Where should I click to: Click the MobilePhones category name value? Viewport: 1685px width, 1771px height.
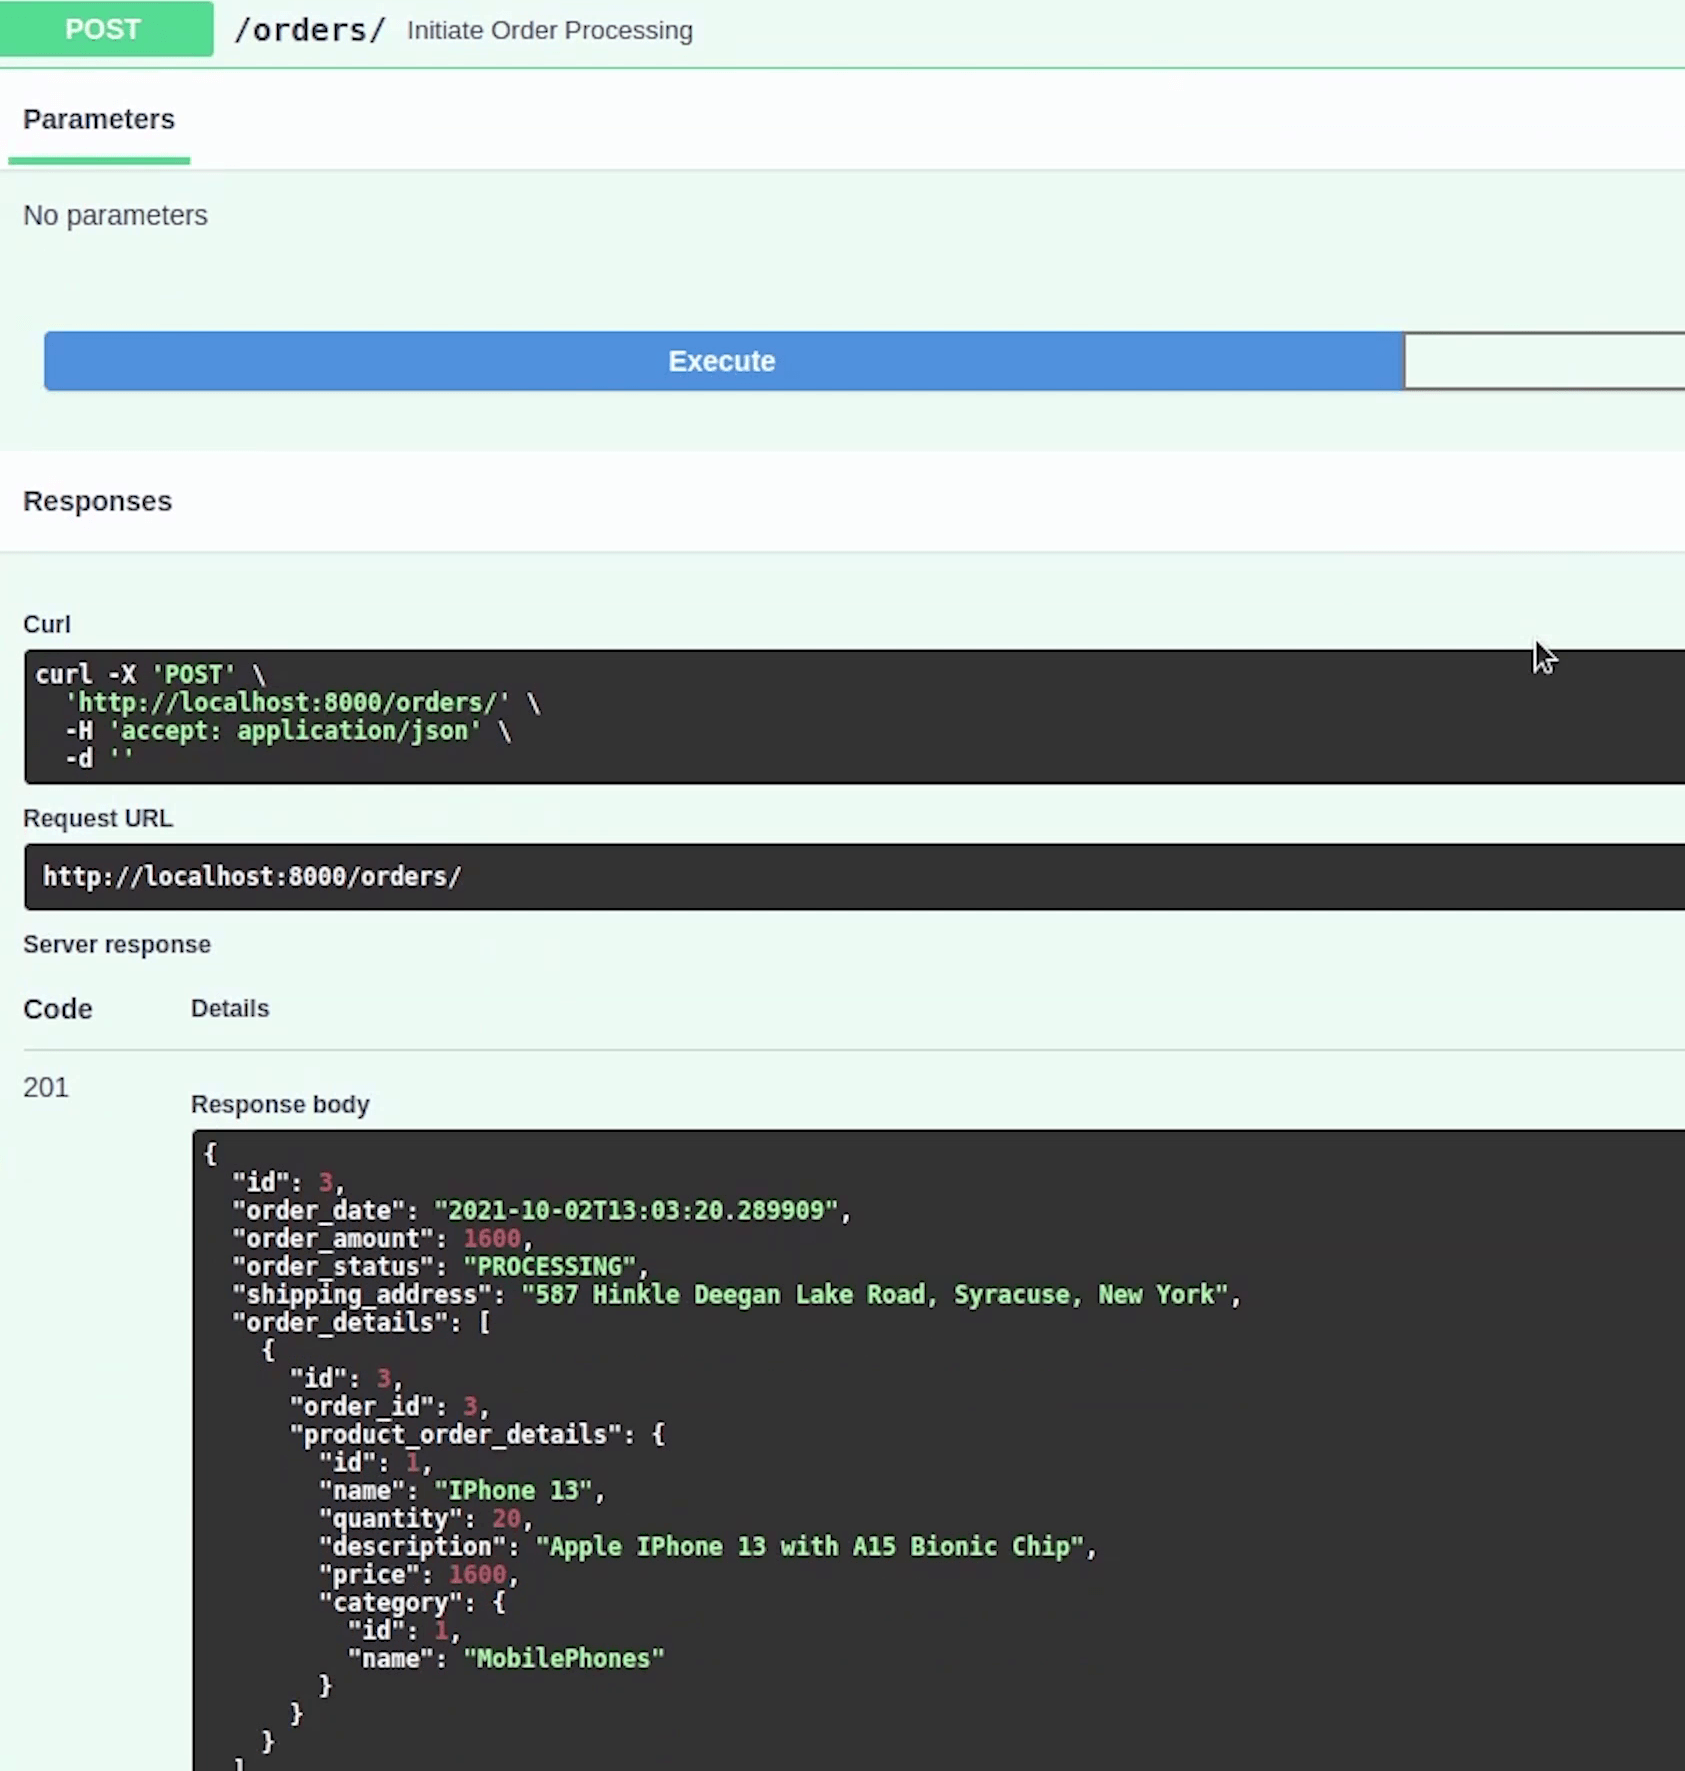(564, 1659)
